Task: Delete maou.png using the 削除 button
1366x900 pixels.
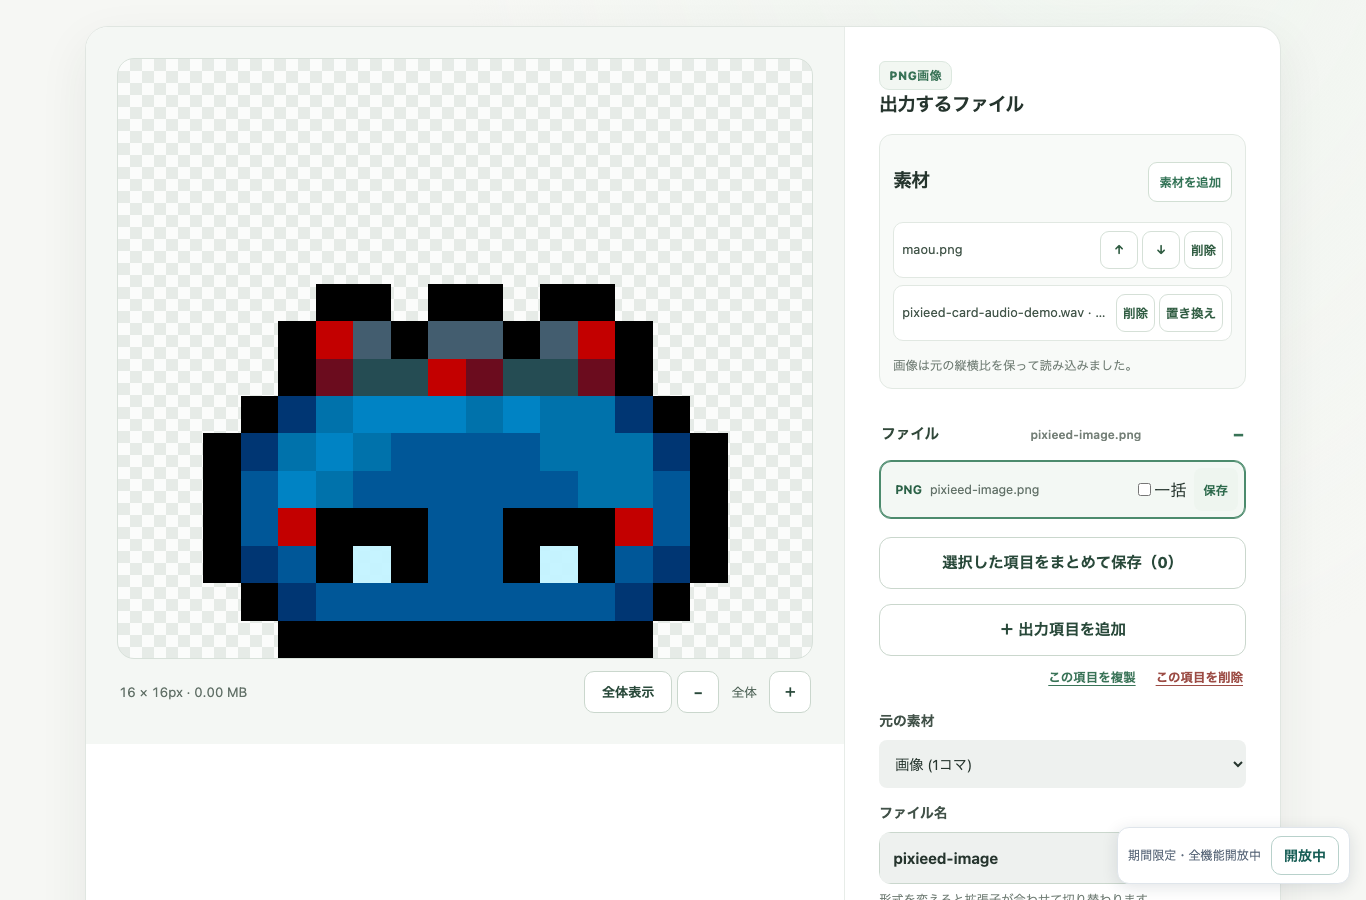Action: (x=1204, y=250)
